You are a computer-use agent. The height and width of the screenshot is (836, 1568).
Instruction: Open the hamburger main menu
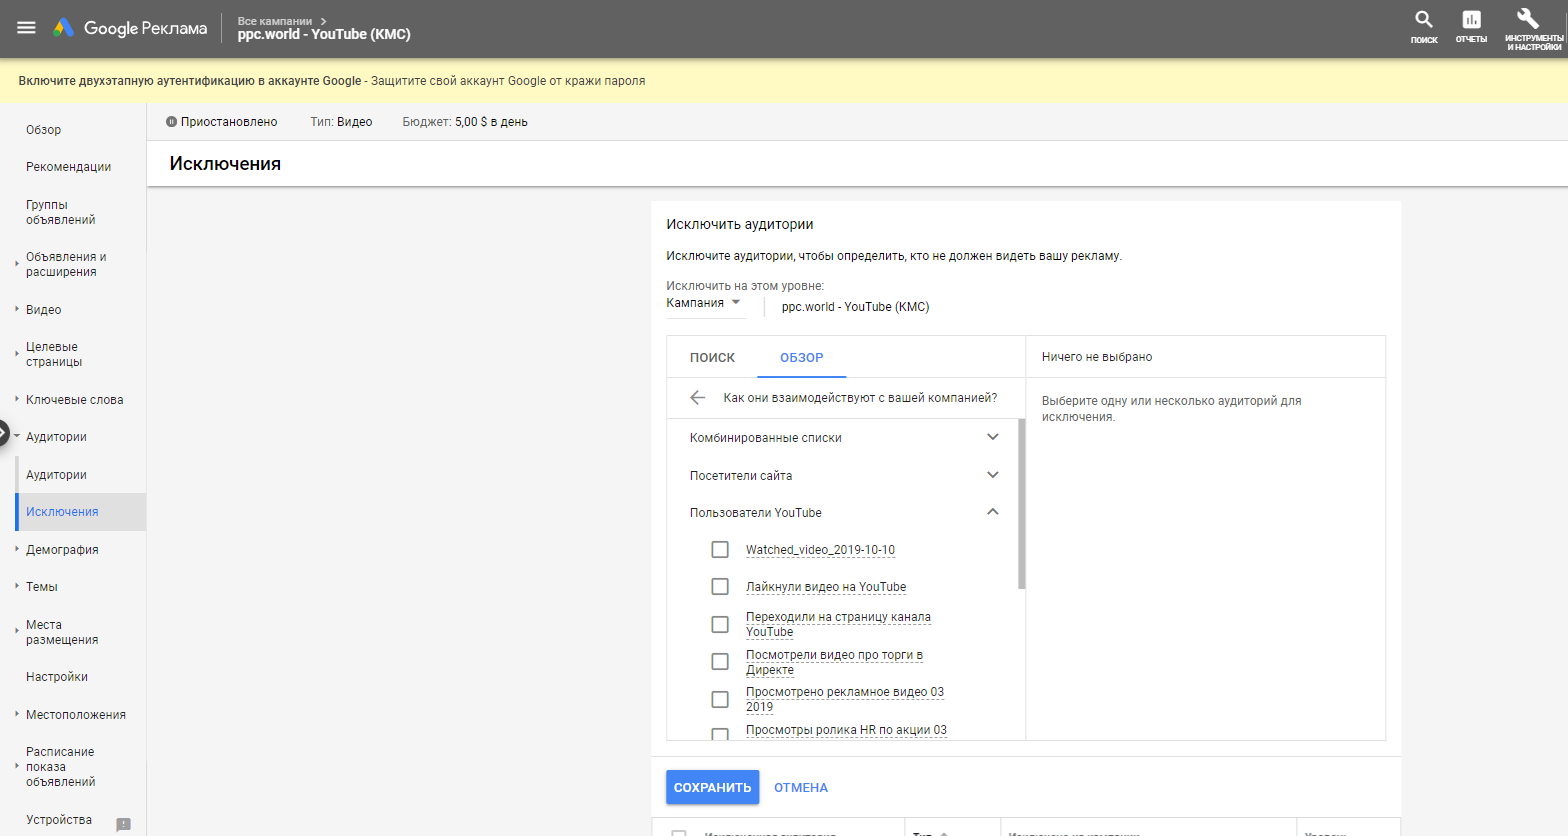(26, 28)
